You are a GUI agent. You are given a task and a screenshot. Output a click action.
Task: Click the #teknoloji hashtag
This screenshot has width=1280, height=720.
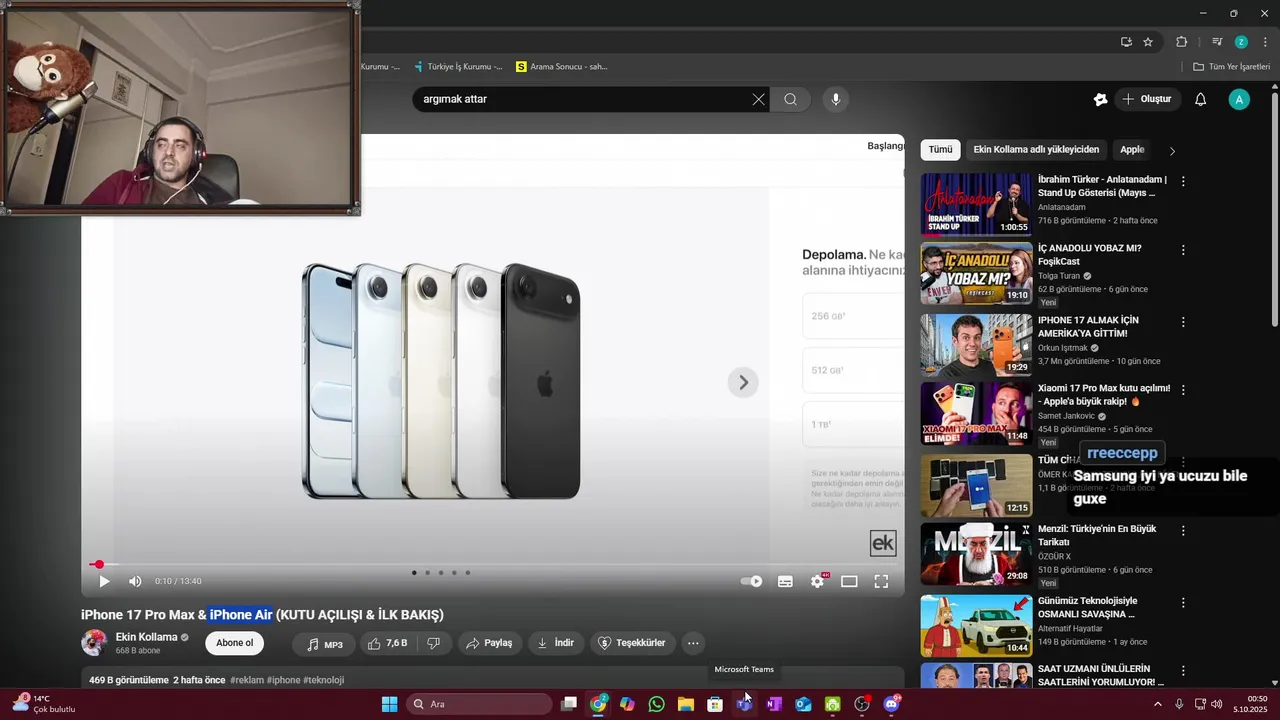click(x=323, y=680)
